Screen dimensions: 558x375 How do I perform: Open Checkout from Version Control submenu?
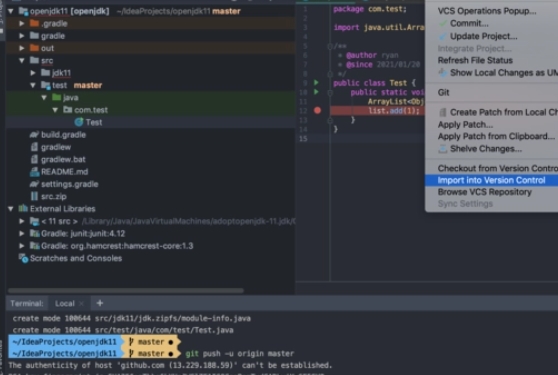(x=498, y=168)
